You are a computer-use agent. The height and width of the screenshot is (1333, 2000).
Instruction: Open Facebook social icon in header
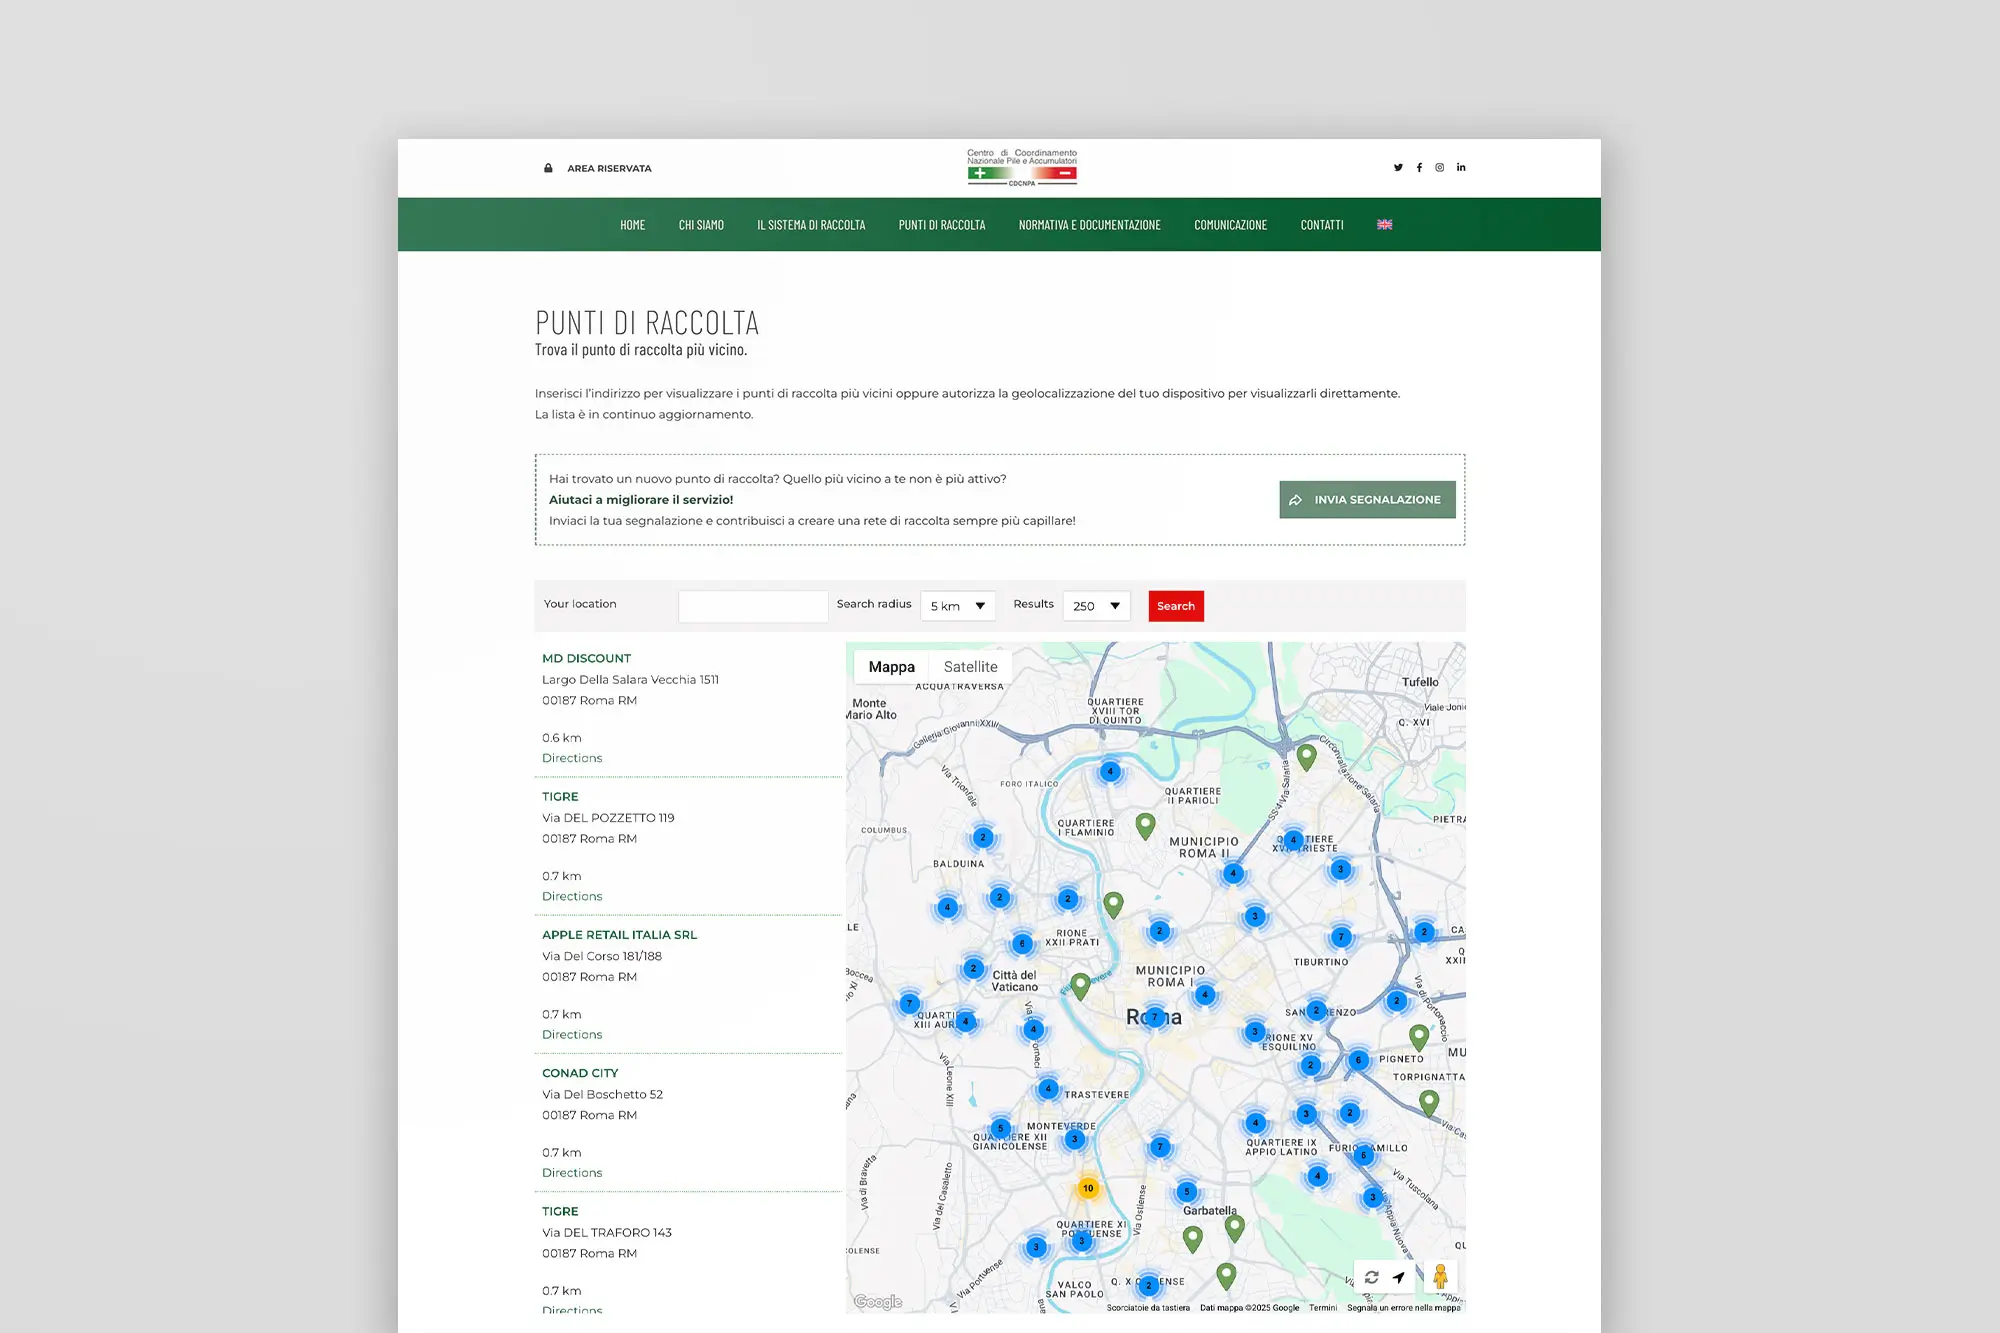coord(1419,168)
